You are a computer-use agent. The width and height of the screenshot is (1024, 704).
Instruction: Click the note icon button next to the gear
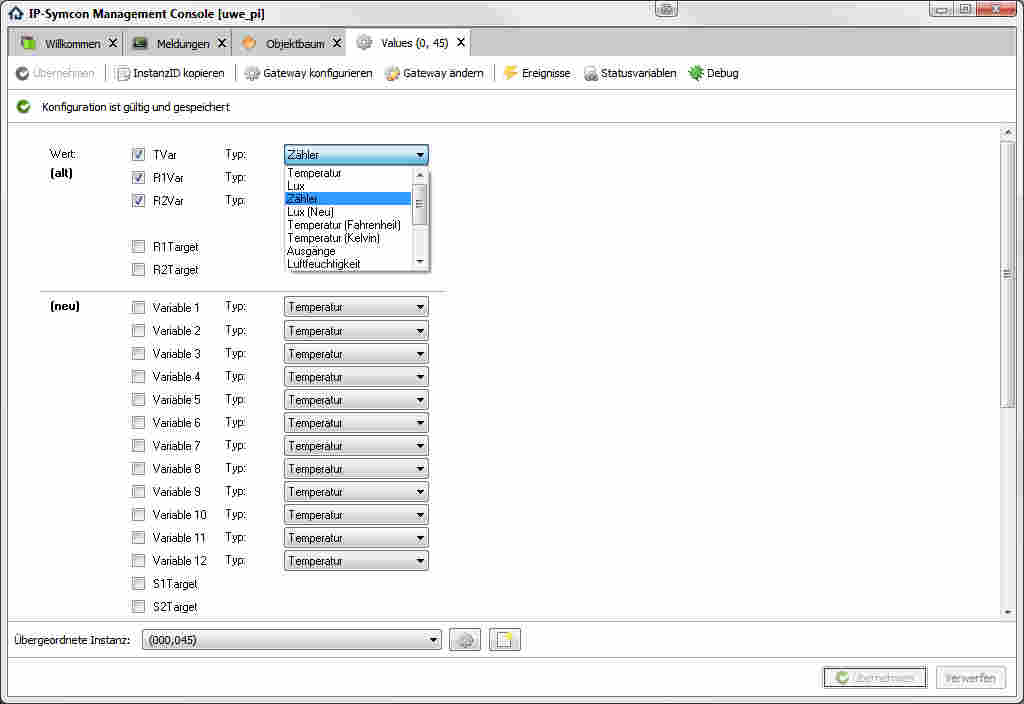(505, 640)
